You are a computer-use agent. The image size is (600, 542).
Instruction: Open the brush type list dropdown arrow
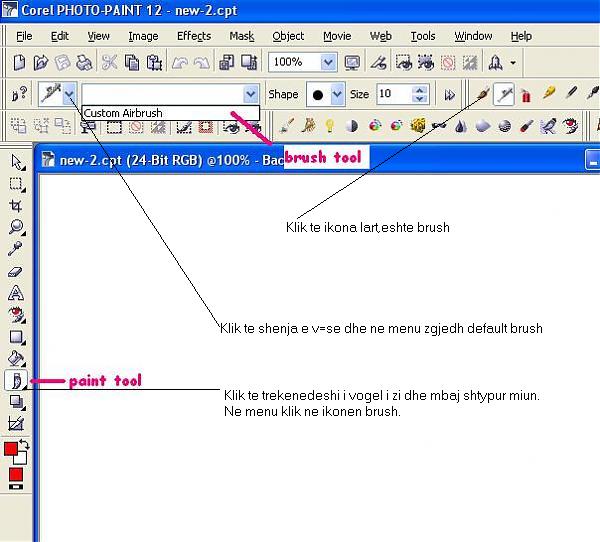pyautogui.click(x=251, y=94)
